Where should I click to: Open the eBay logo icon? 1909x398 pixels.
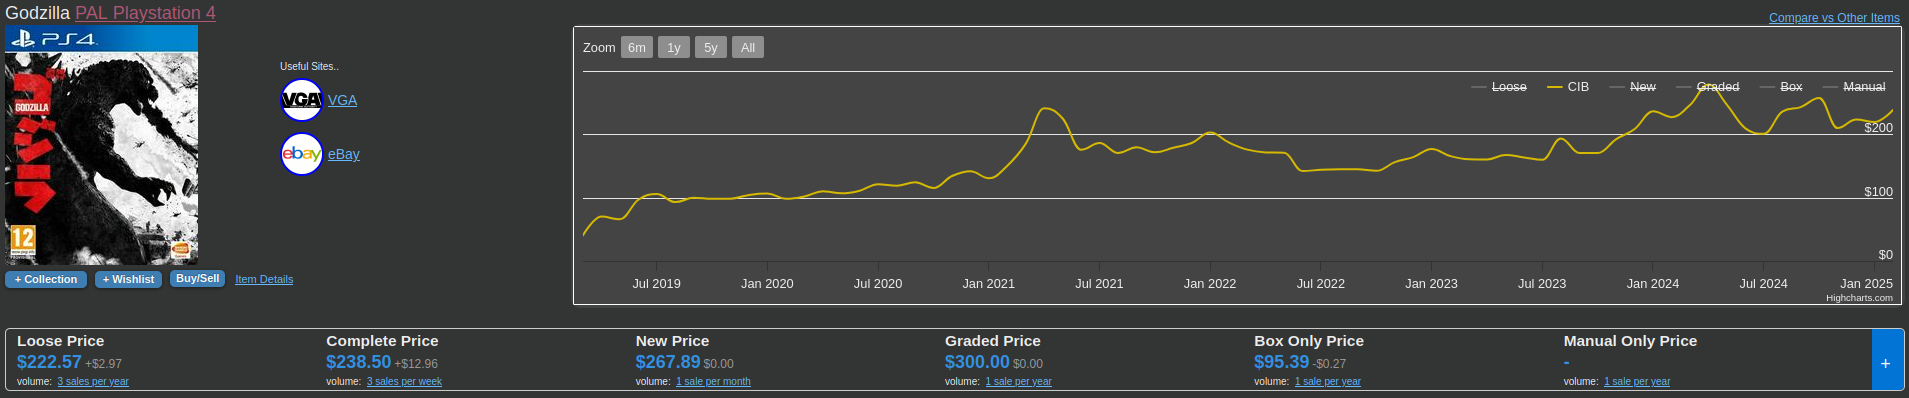point(302,154)
